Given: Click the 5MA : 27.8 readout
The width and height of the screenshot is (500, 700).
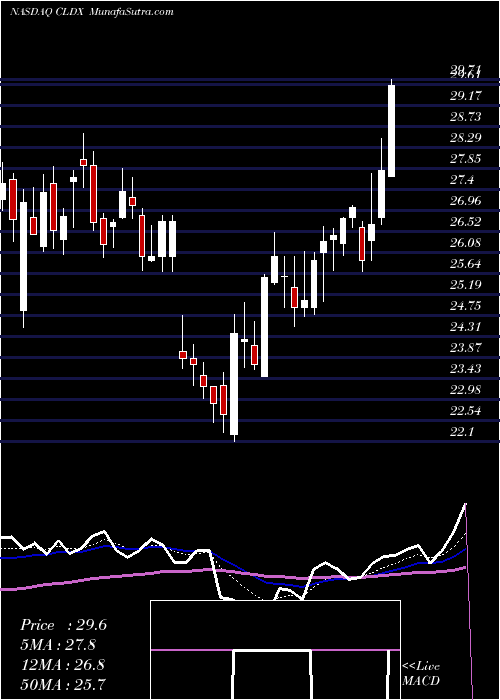Looking at the screenshot, I should [x=58, y=645].
